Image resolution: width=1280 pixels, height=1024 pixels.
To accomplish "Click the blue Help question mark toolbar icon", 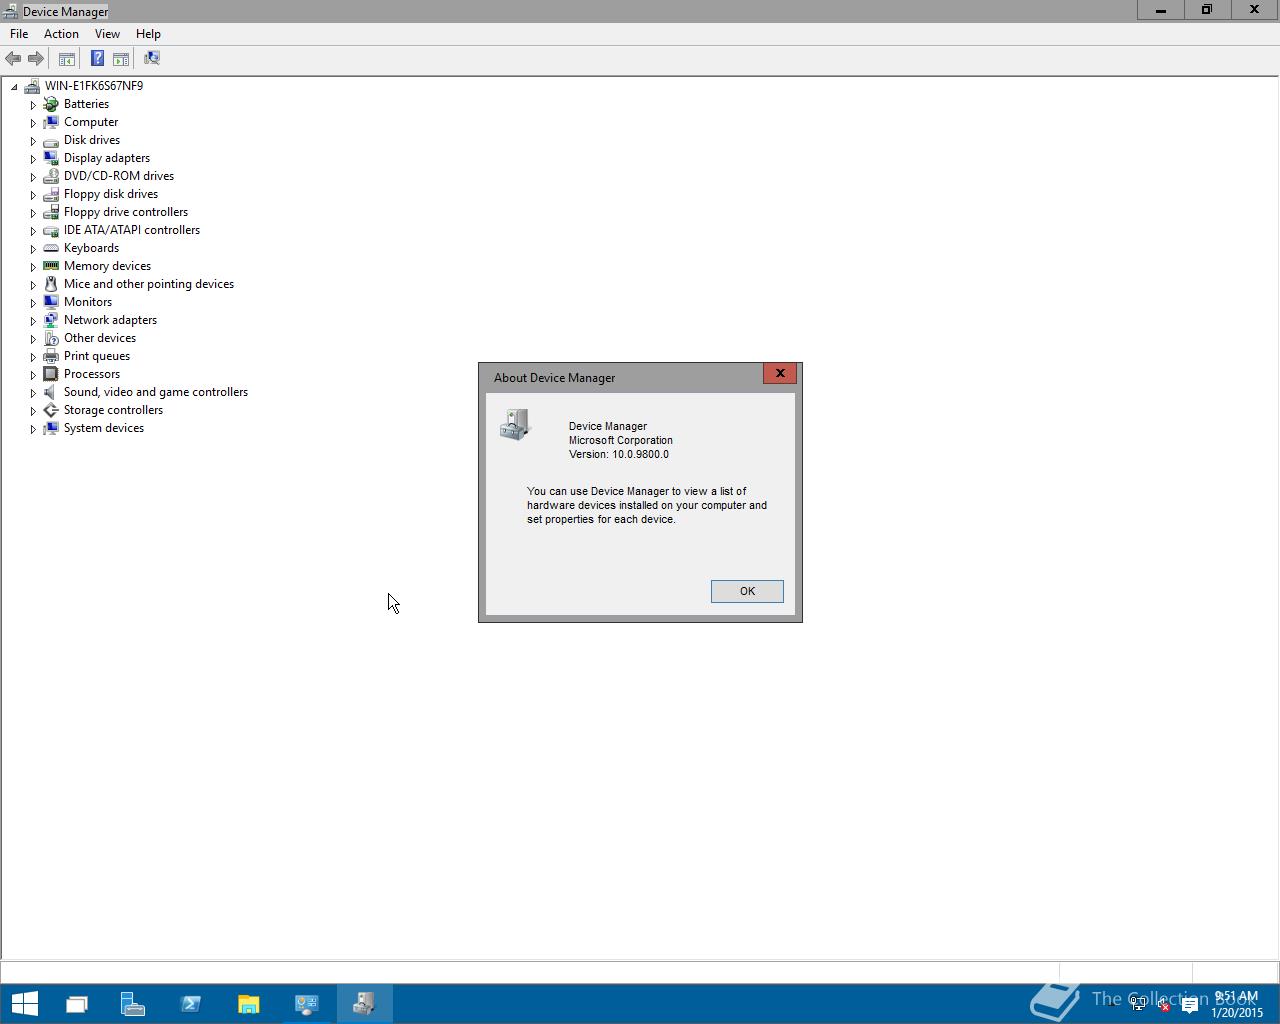I will [x=97, y=58].
